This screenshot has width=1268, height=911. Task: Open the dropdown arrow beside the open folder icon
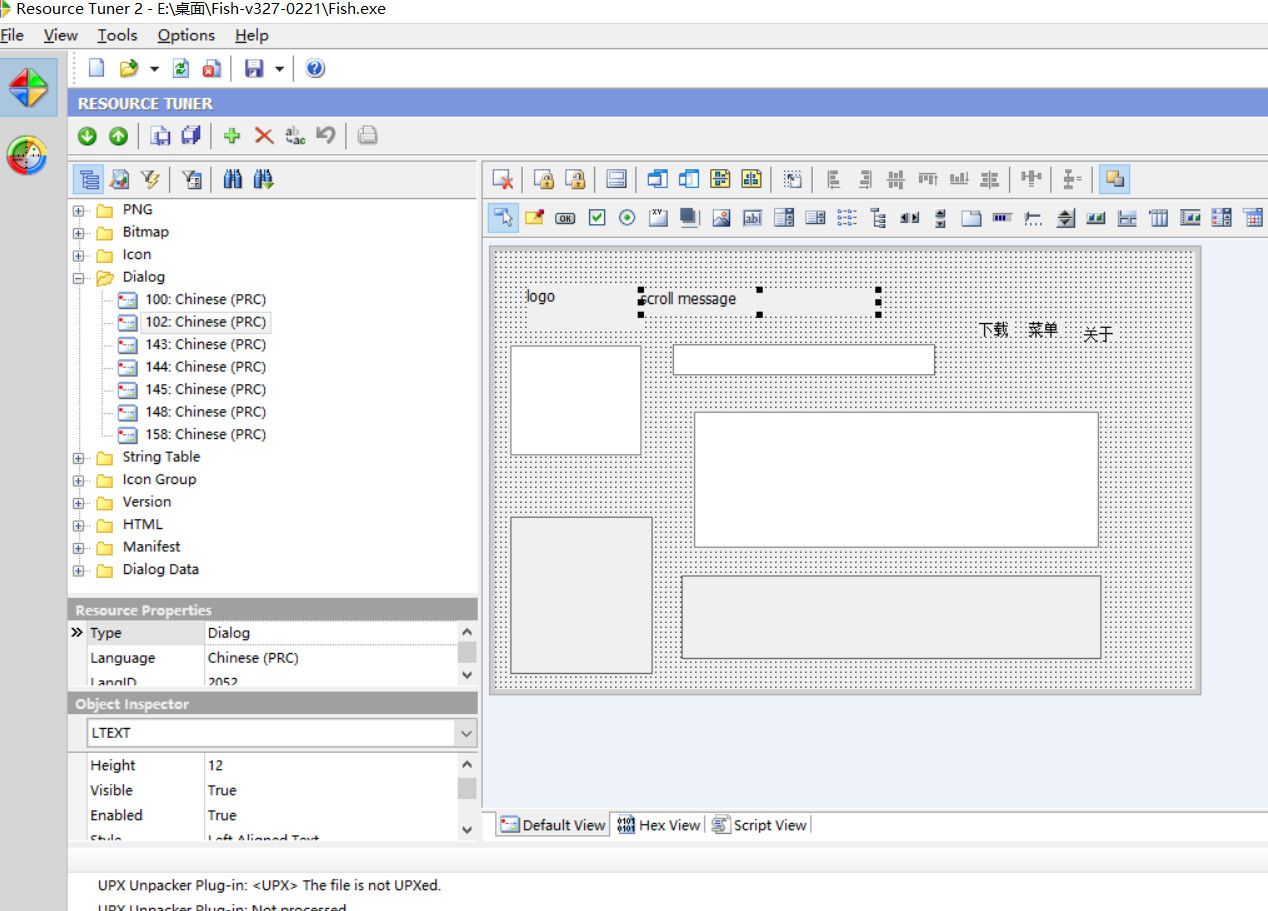(x=154, y=69)
